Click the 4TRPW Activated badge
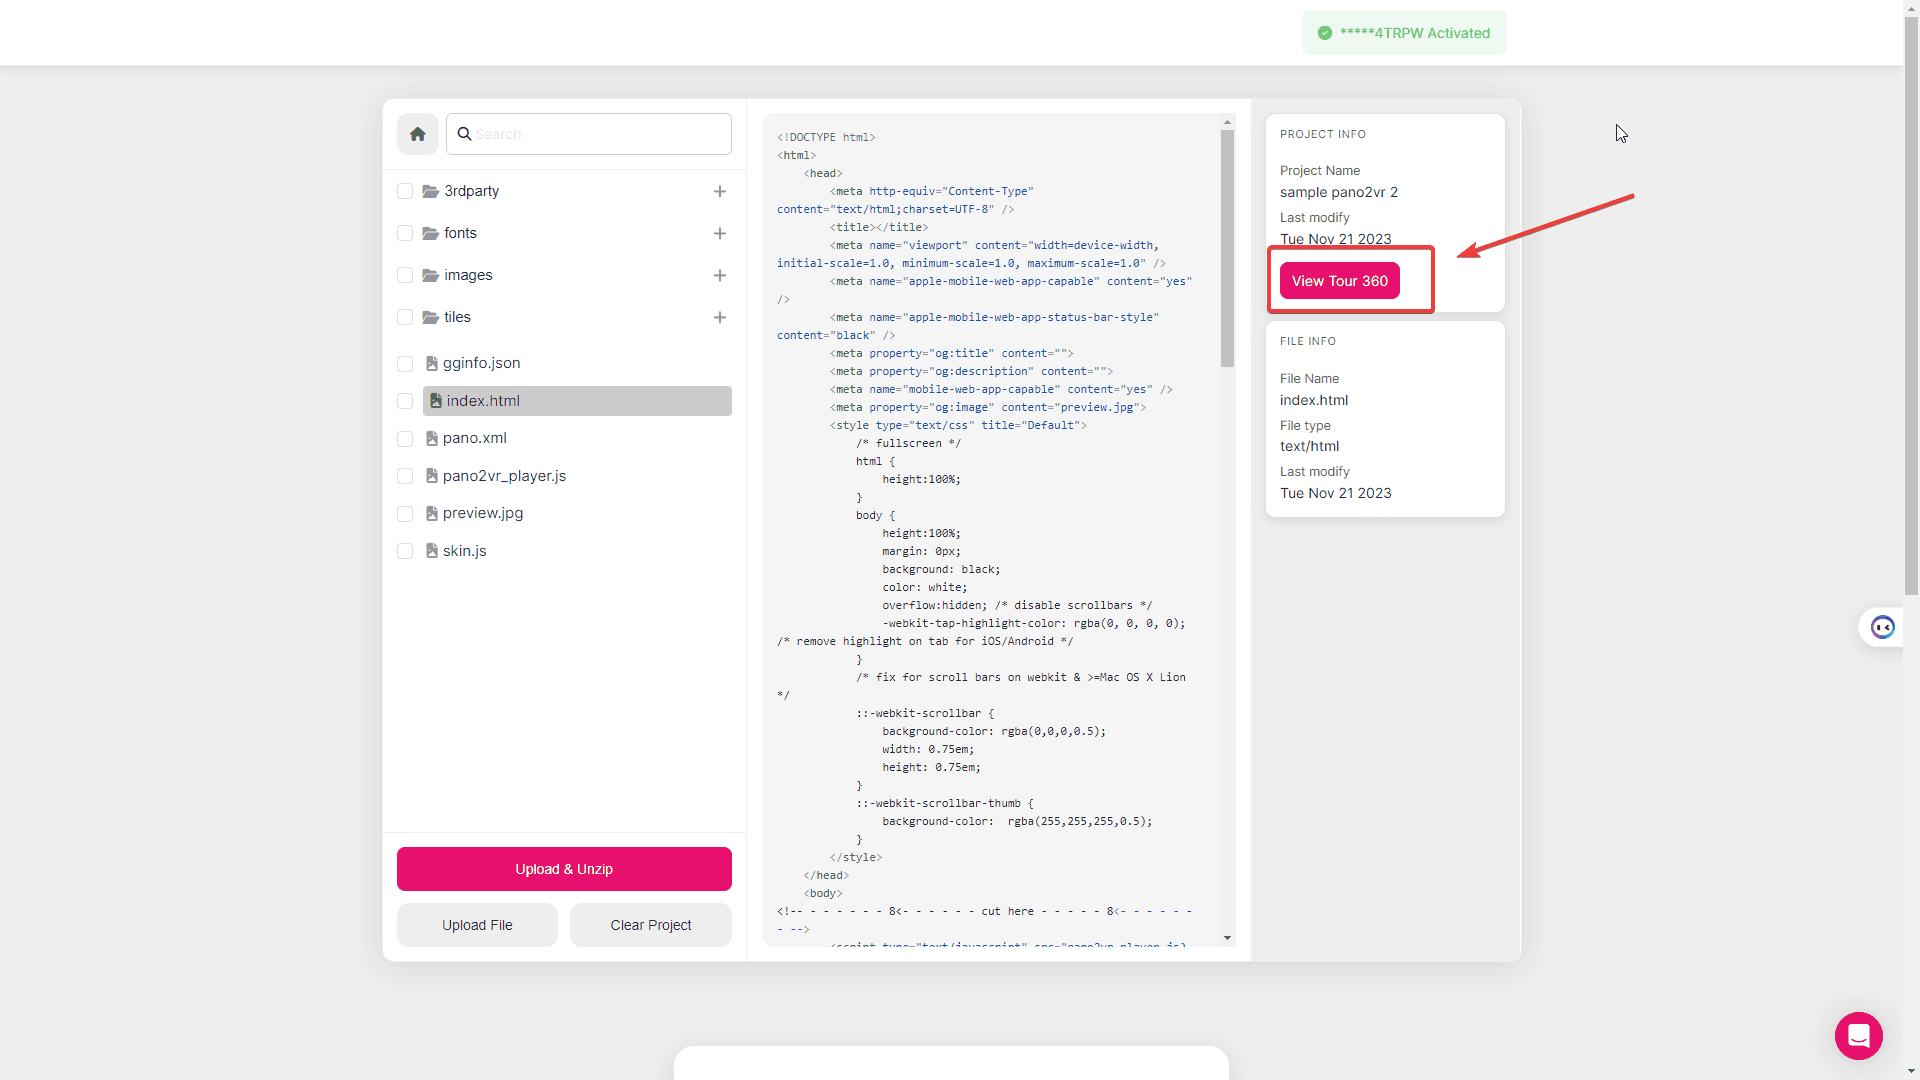Image resolution: width=1920 pixels, height=1080 pixels. coord(1404,33)
